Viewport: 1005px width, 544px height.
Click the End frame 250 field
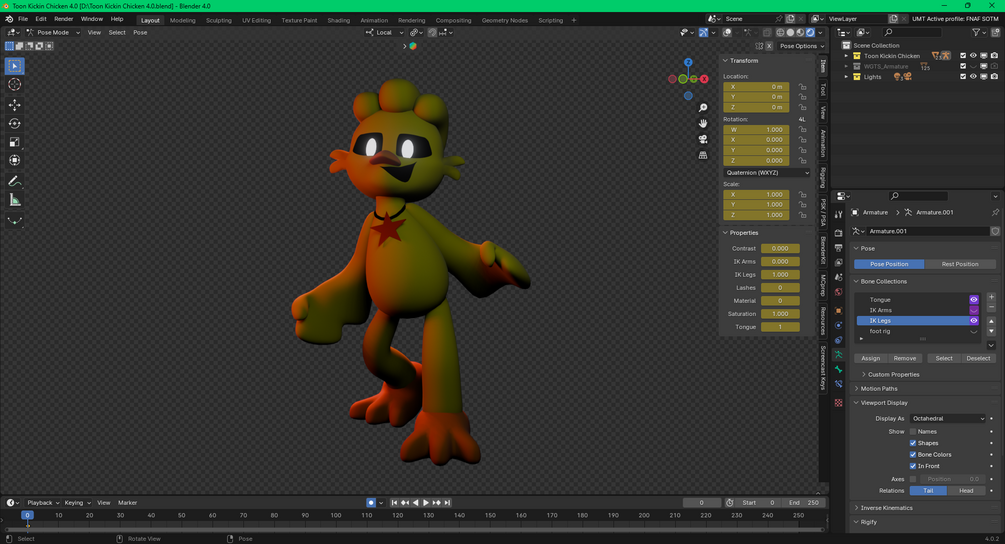804,503
